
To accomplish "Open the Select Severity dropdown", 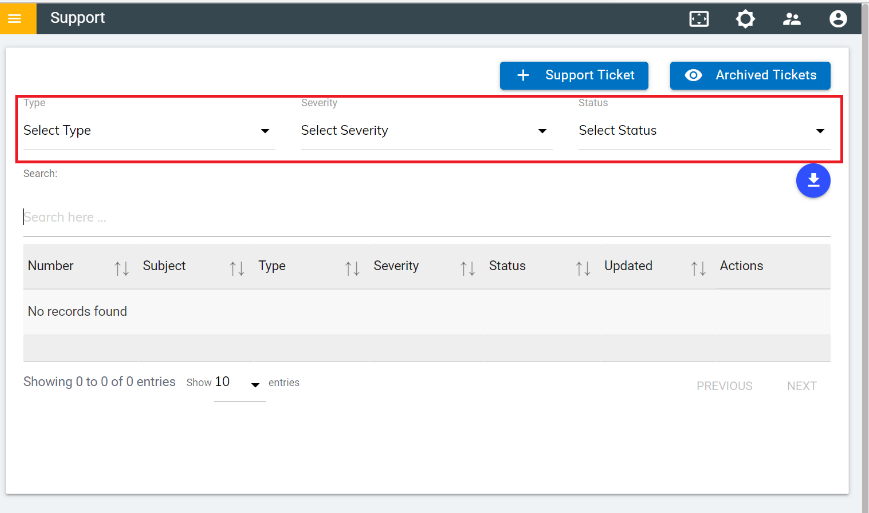I will pos(426,131).
